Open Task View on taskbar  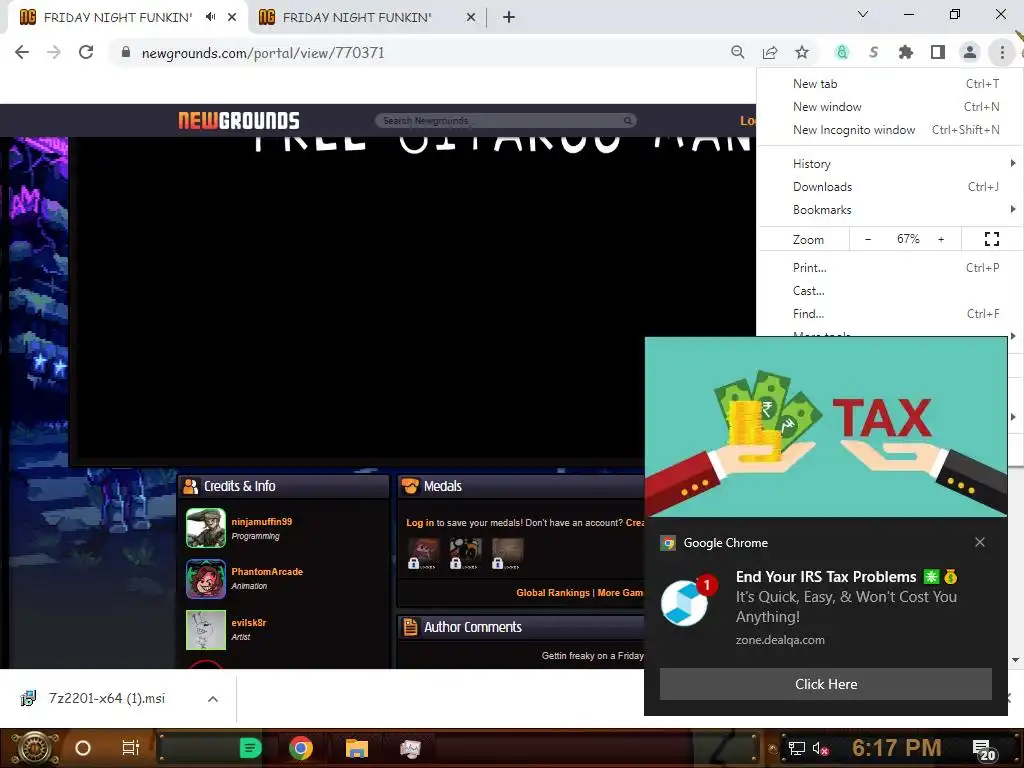pos(131,748)
